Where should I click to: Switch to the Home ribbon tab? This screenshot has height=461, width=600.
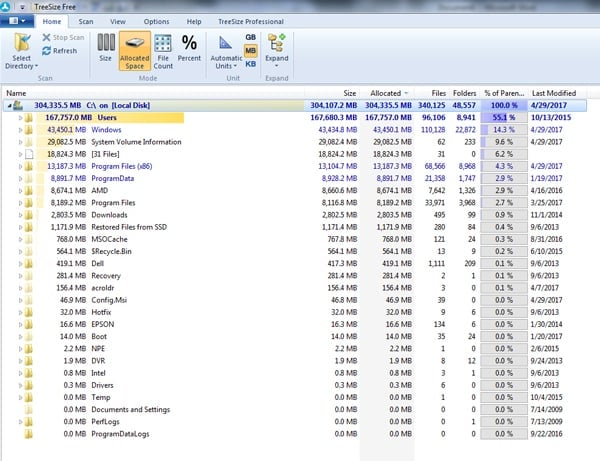52,21
